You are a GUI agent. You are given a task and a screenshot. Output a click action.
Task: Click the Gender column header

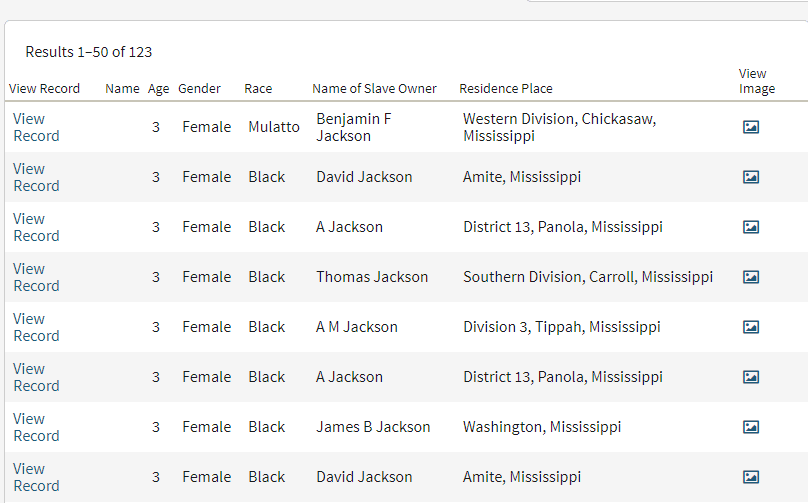click(x=199, y=89)
